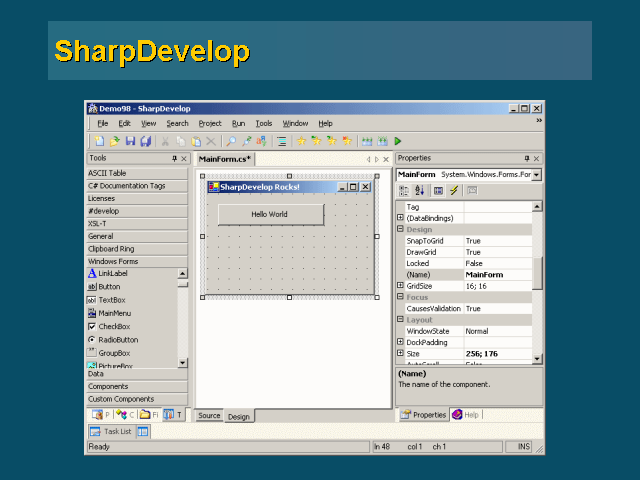Click the Copy toolbar icon
The width and height of the screenshot is (640, 480).
click(180, 141)
